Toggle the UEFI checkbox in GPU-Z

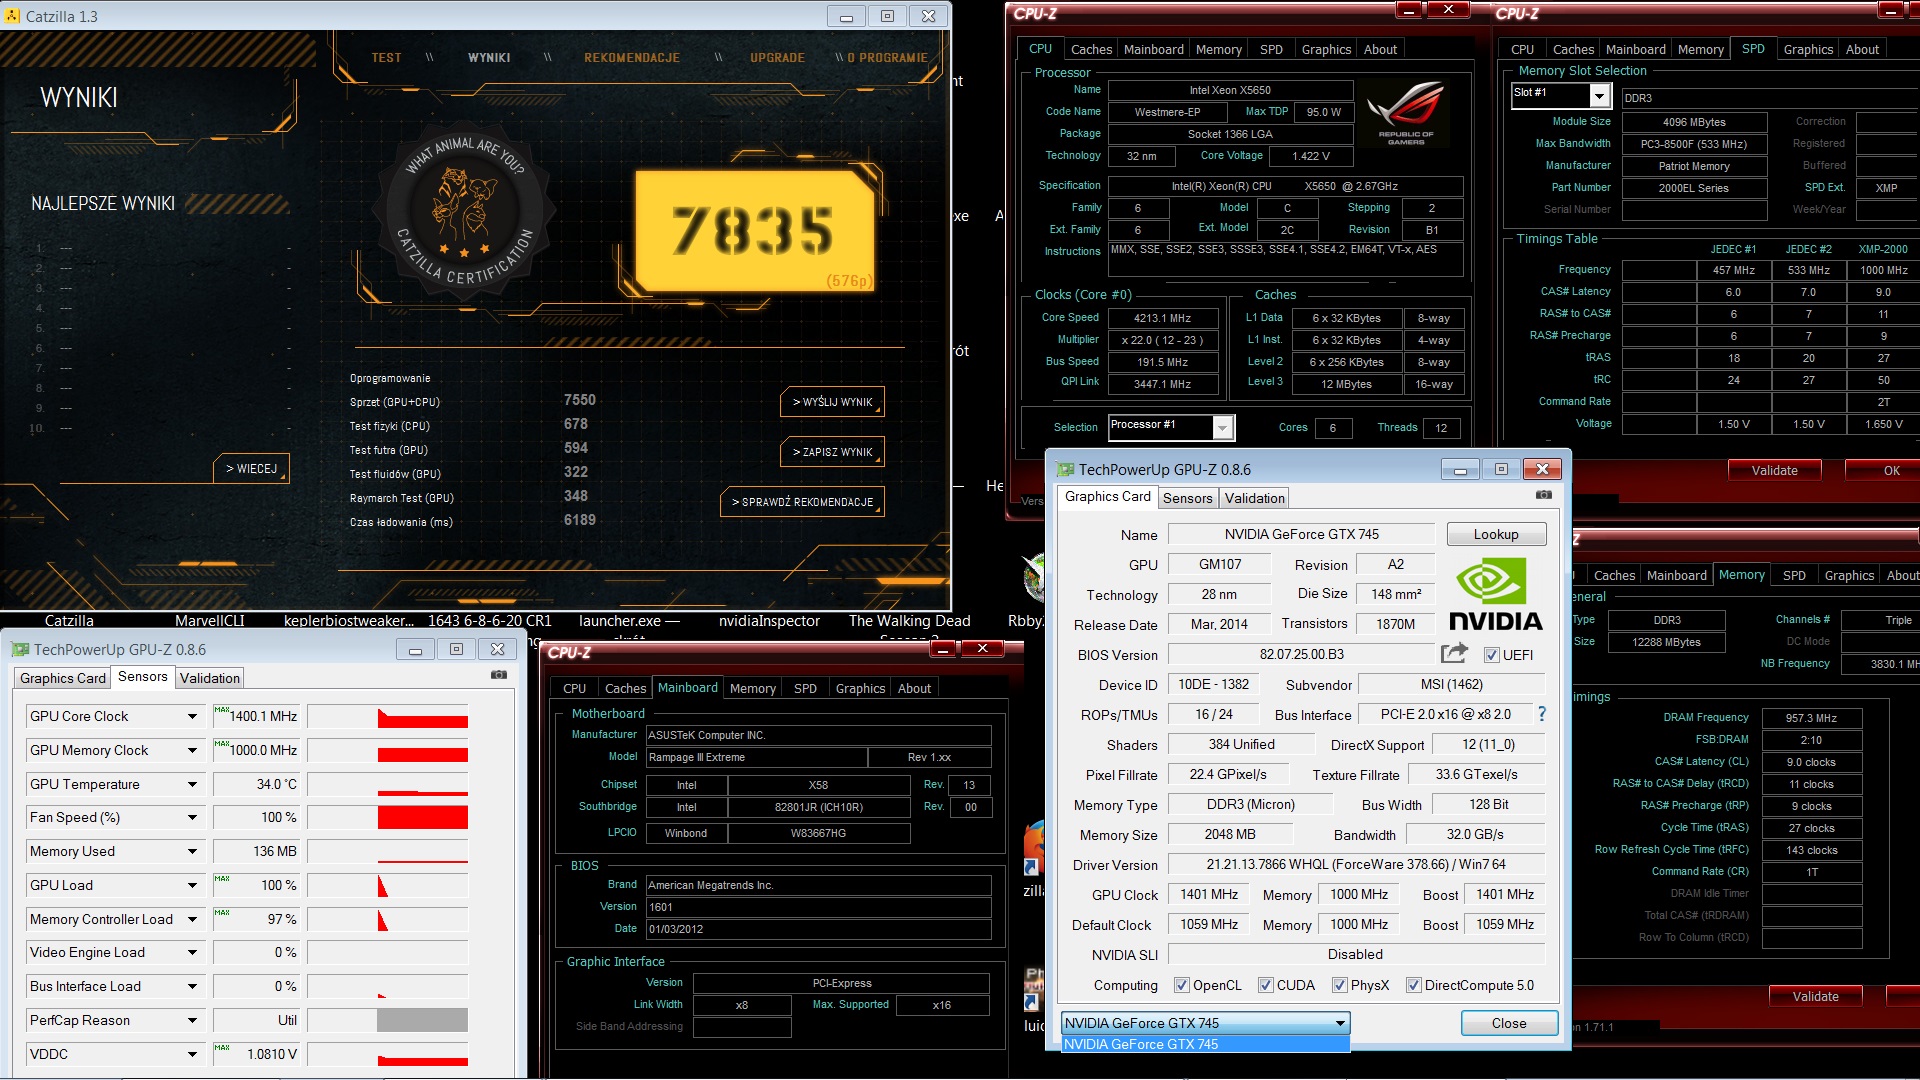[1491, 655]
